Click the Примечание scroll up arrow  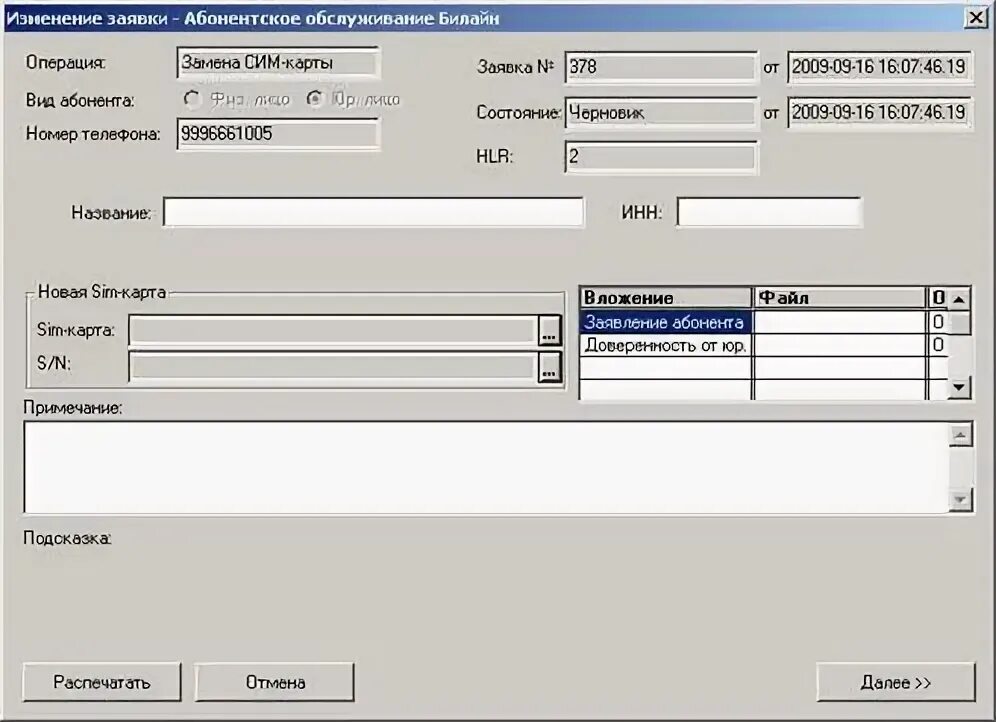point(961,435)
